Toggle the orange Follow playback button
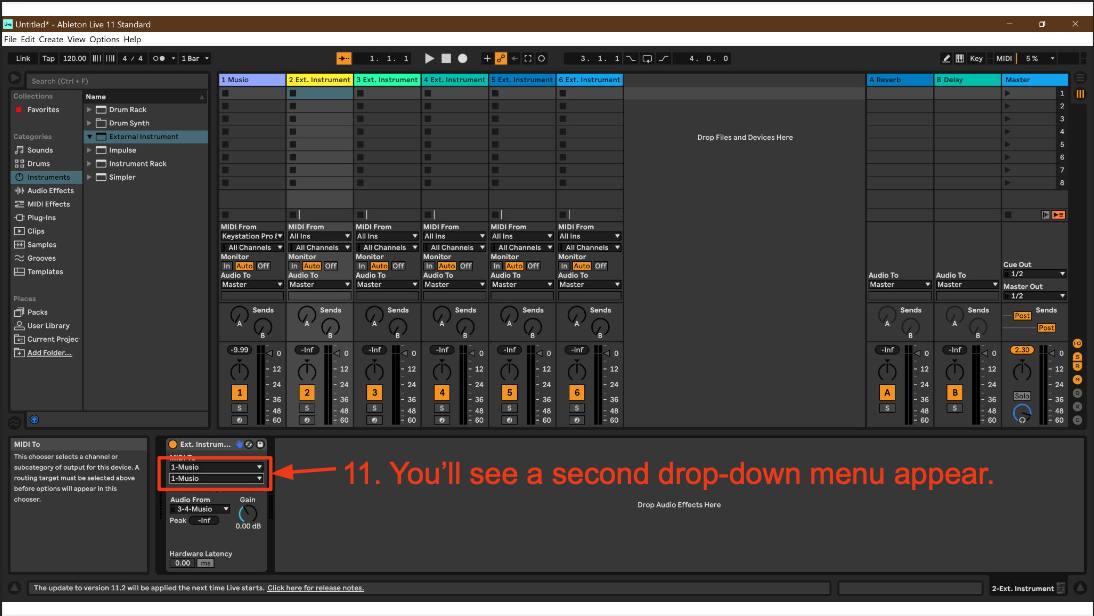 [343, 59]
